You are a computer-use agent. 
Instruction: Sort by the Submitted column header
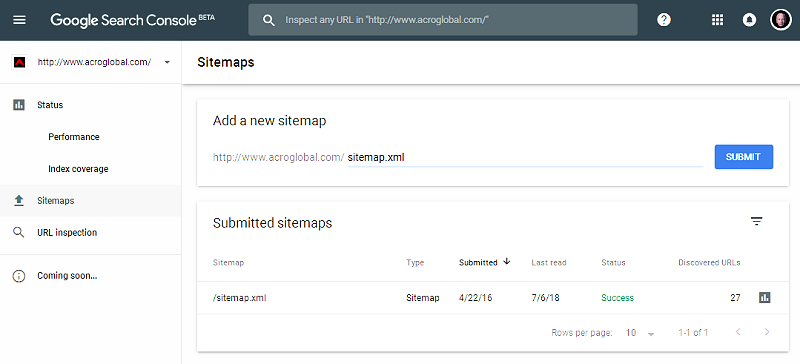pyautogui.click(x=478, y=262)
